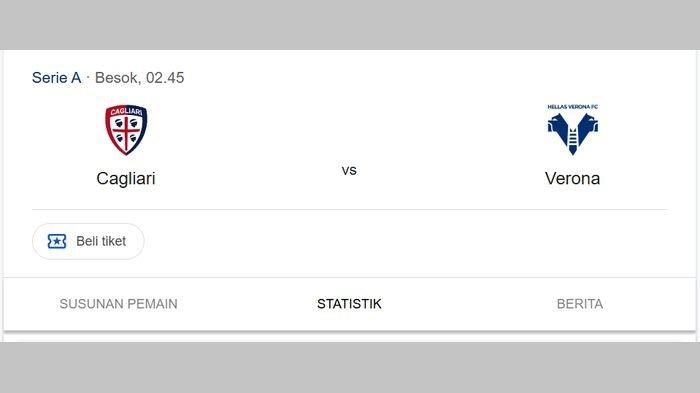Click the 02.45 kick-off time

coord(165,78)
